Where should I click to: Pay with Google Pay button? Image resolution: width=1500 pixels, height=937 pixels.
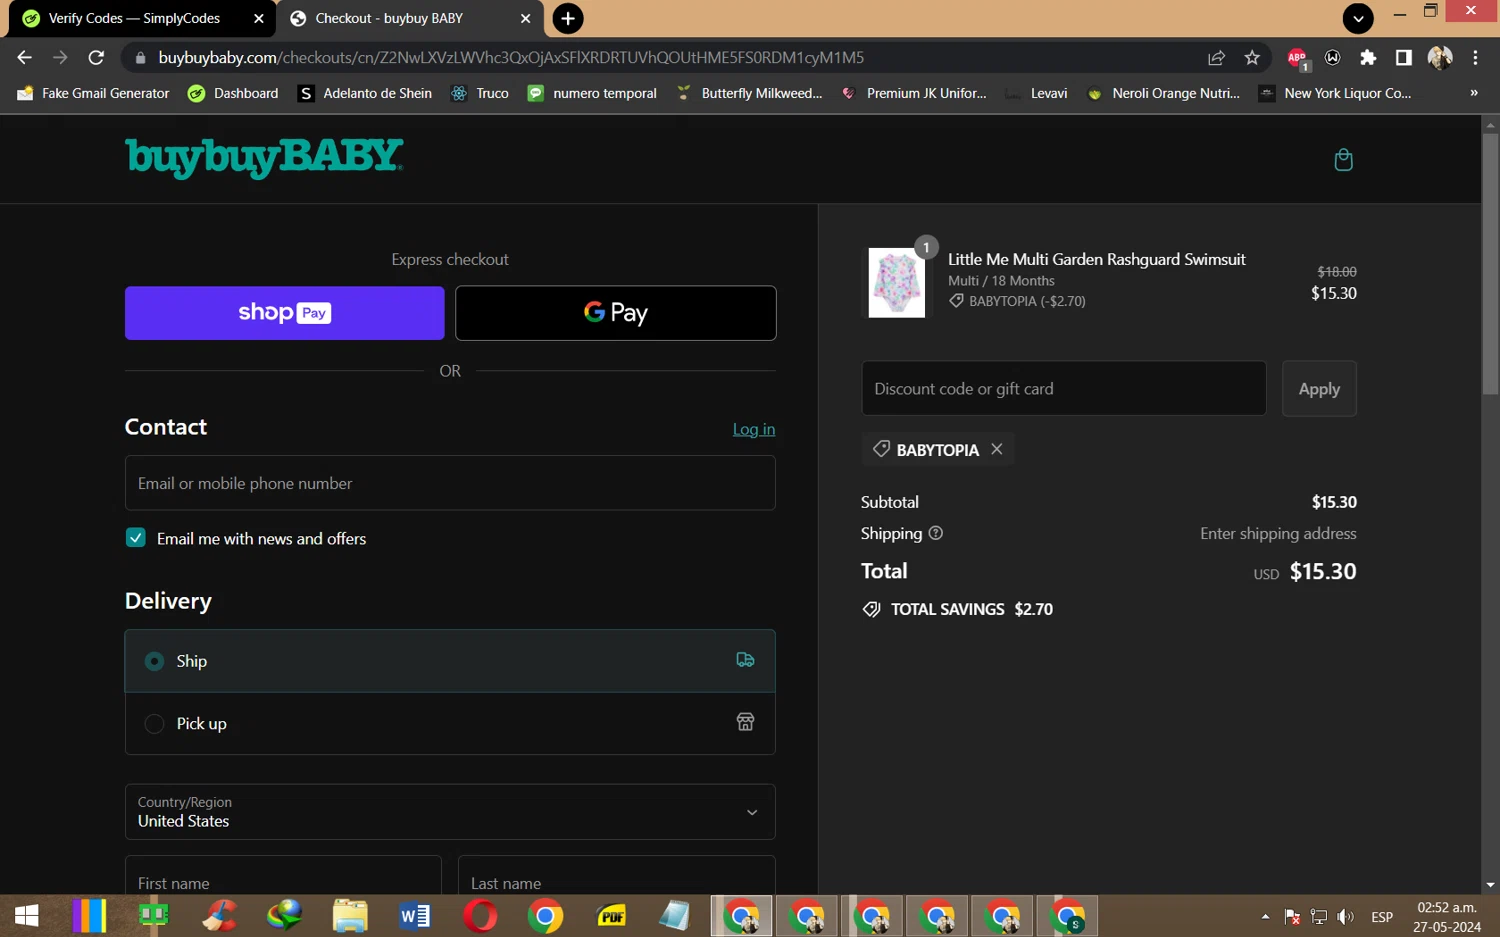[x=616, y=313]
